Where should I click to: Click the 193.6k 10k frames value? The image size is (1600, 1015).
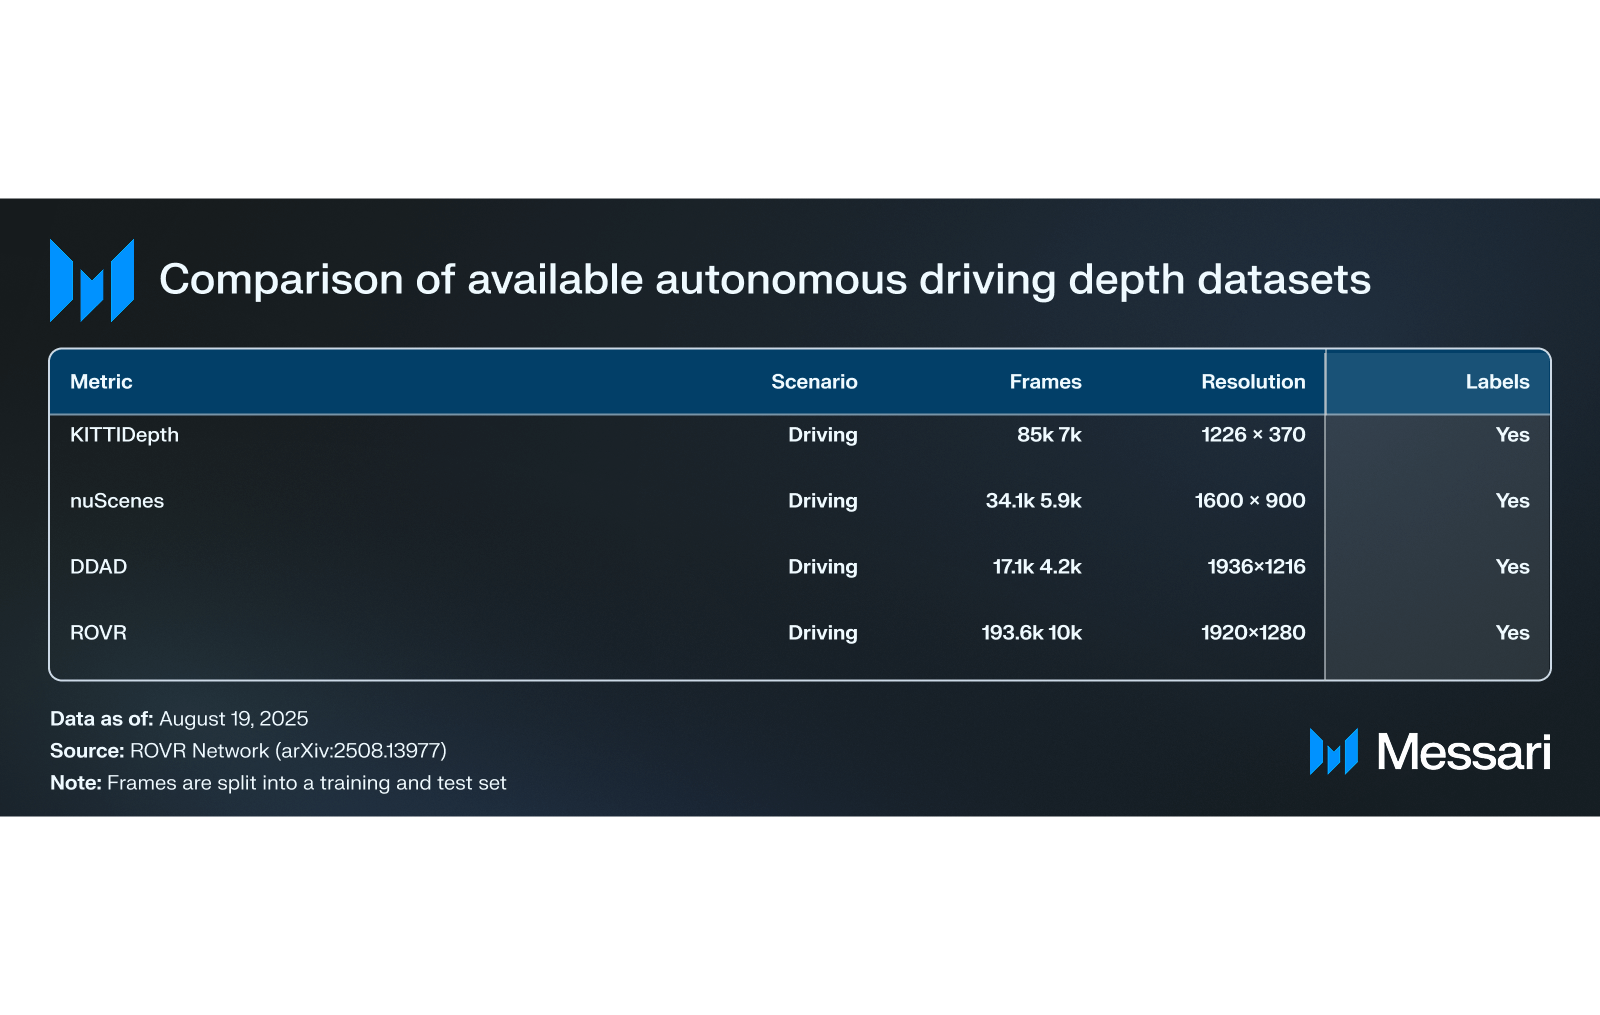pyautogui.click(x=1031, y=633)
